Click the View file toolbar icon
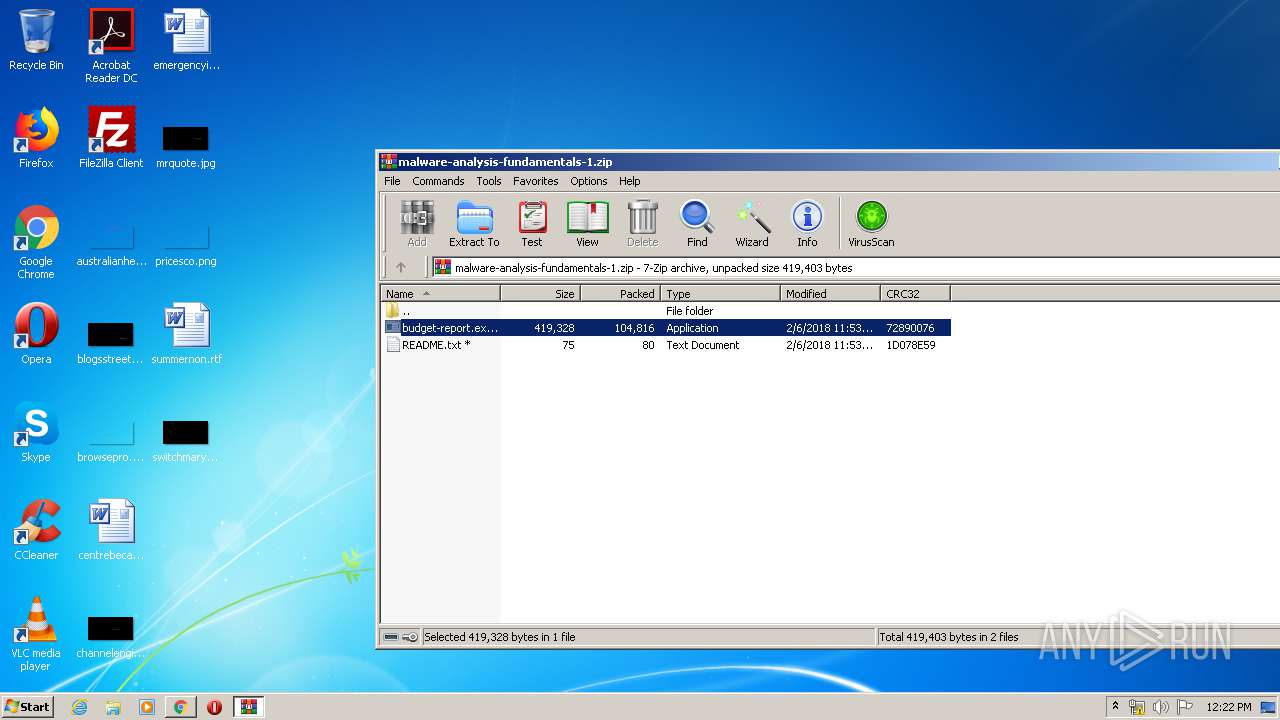 [587, 224]
